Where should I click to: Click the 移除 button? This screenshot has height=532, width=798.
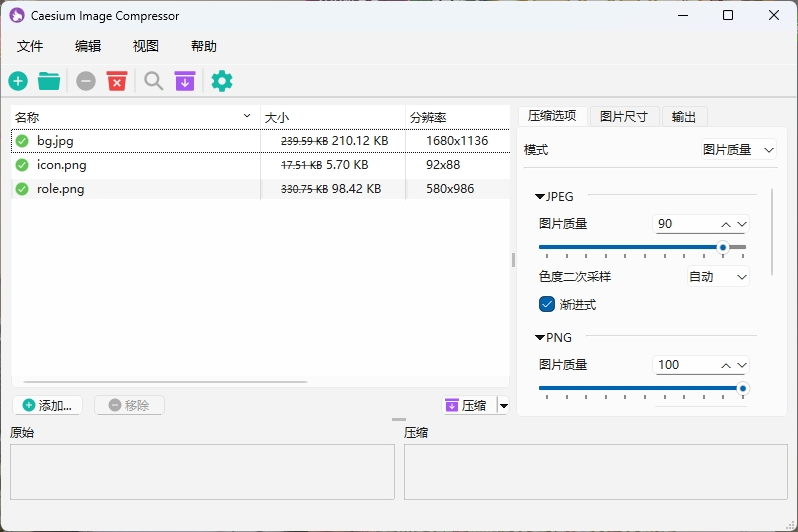129,406
